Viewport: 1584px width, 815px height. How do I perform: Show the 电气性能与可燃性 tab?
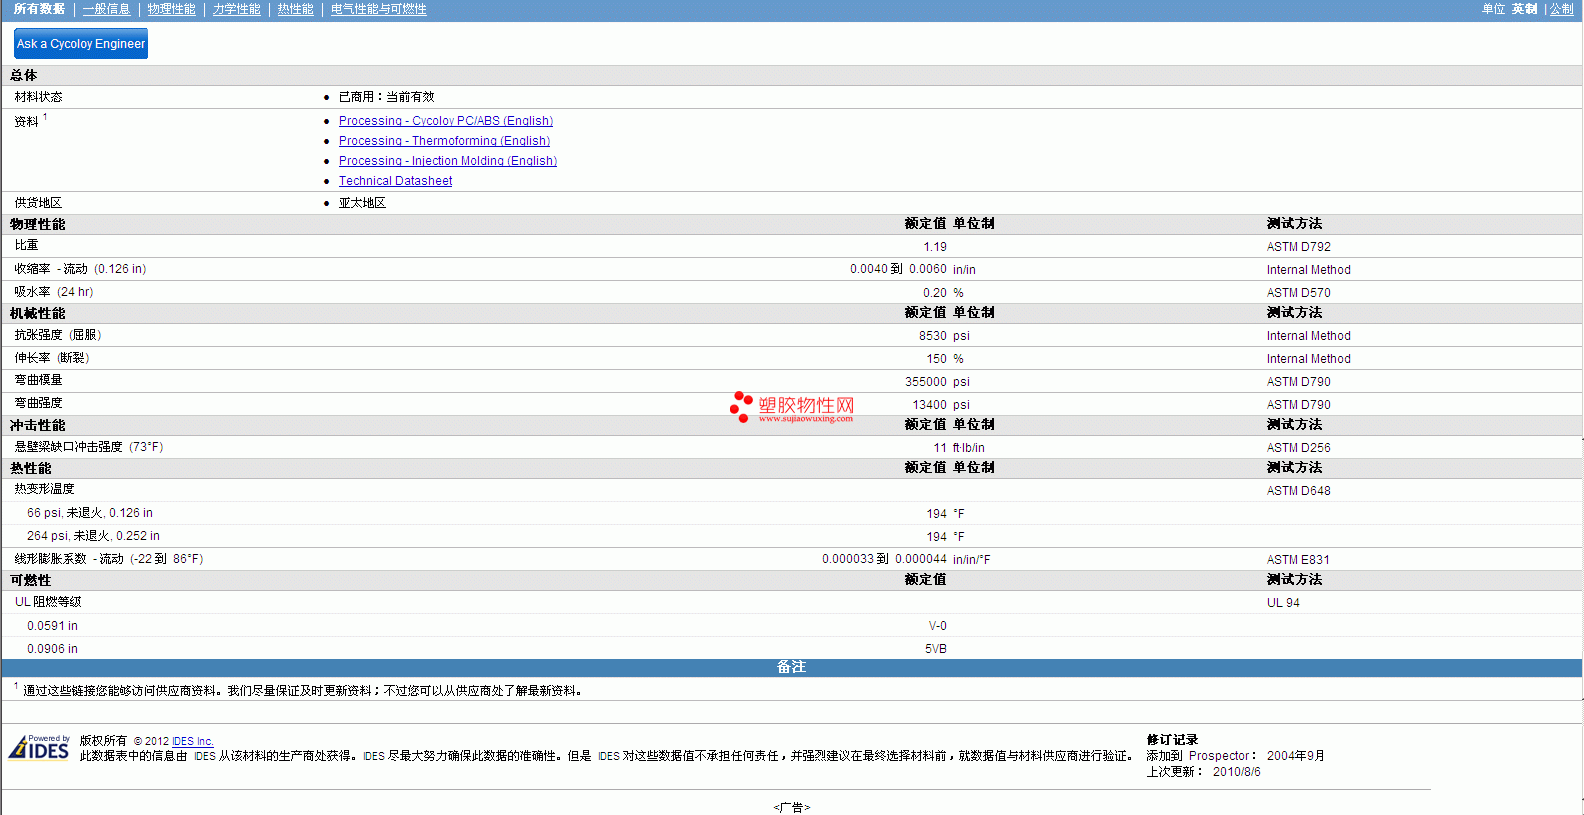point(378,9)
